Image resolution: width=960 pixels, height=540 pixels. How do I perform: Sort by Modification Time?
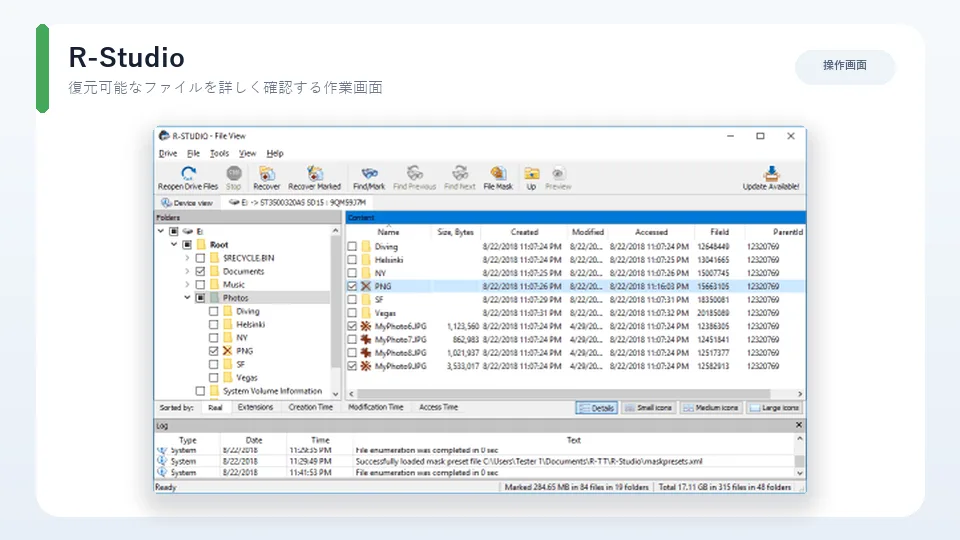[376, 407]
